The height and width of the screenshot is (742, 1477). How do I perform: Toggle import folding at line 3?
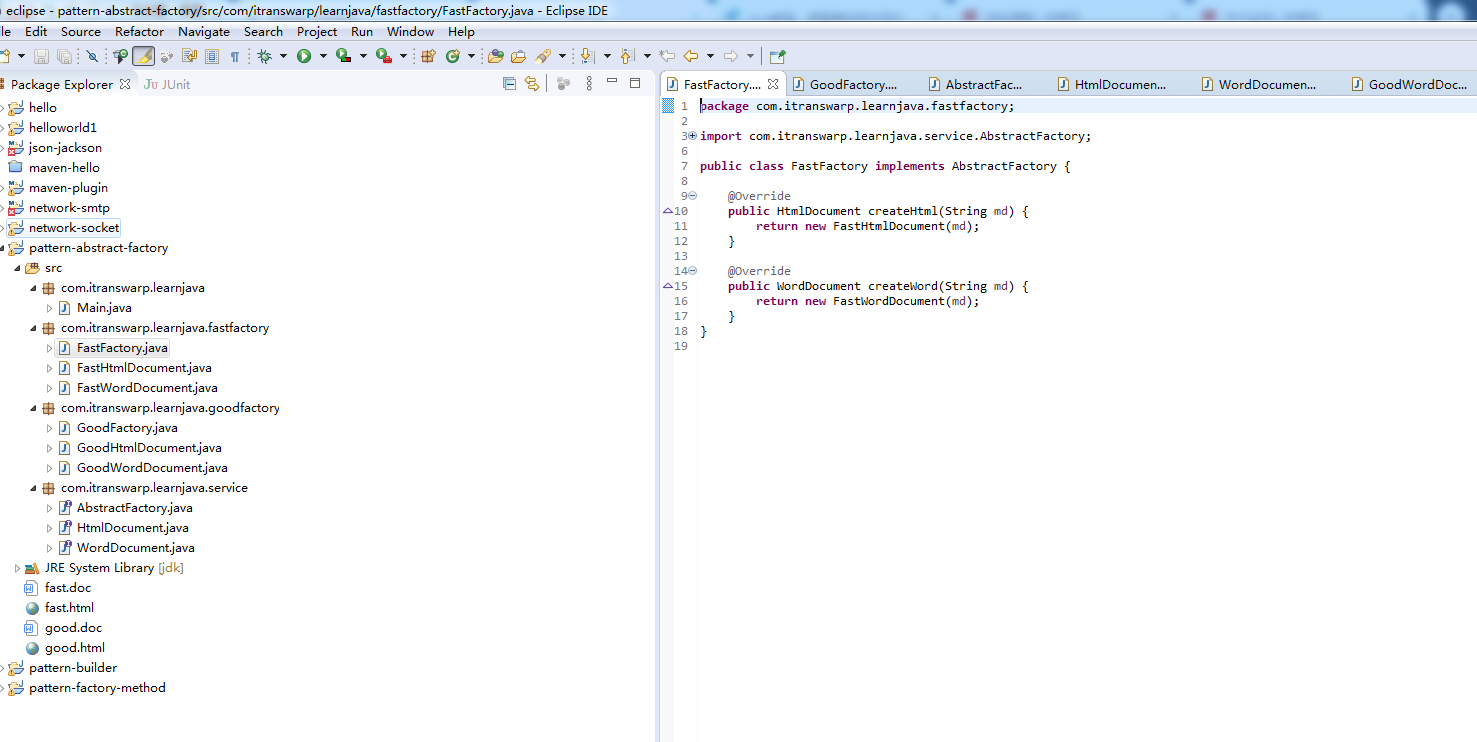coord(692,136)
